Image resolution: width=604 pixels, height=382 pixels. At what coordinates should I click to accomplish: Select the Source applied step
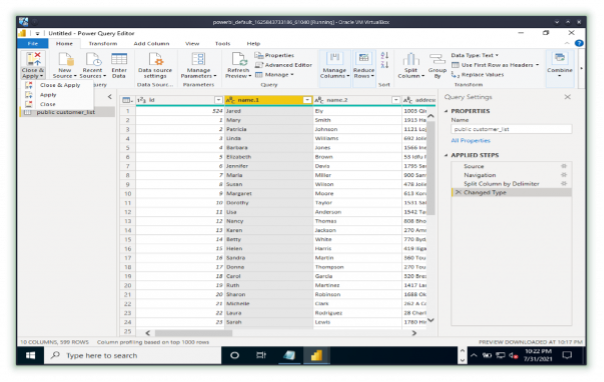(x=512, y=166)
